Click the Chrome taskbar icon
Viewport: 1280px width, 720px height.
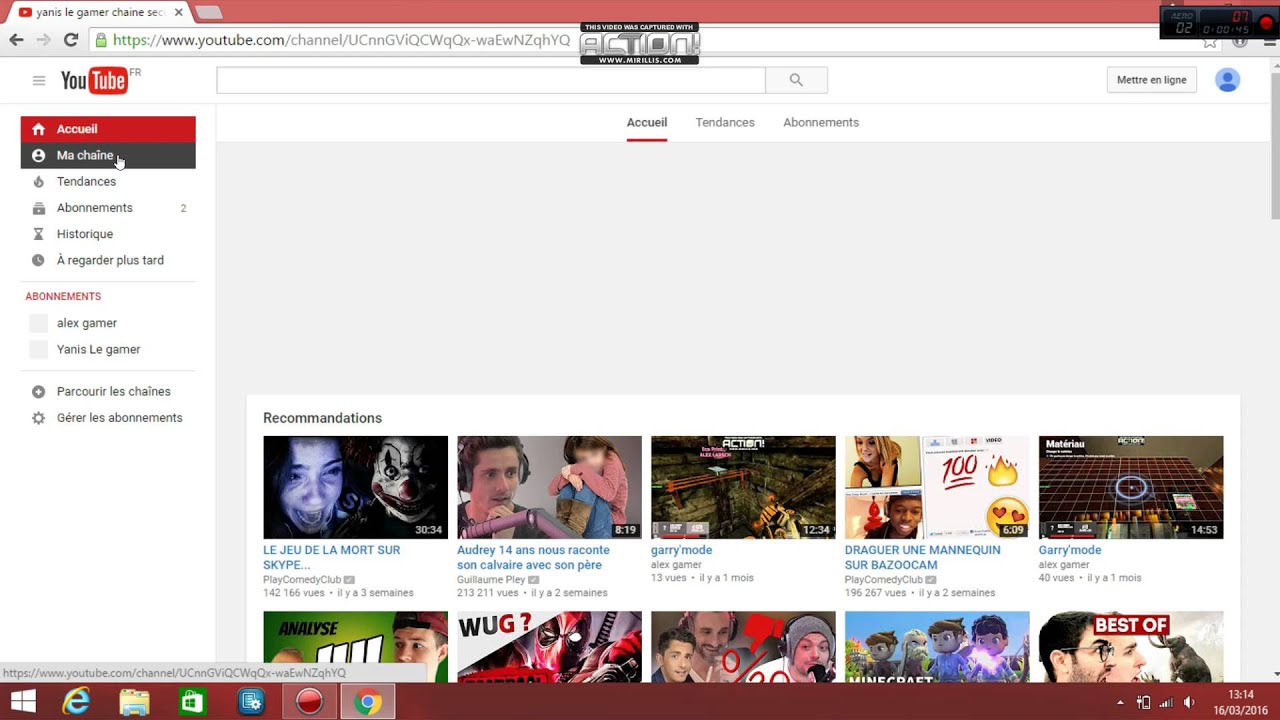tap(367, 702)
